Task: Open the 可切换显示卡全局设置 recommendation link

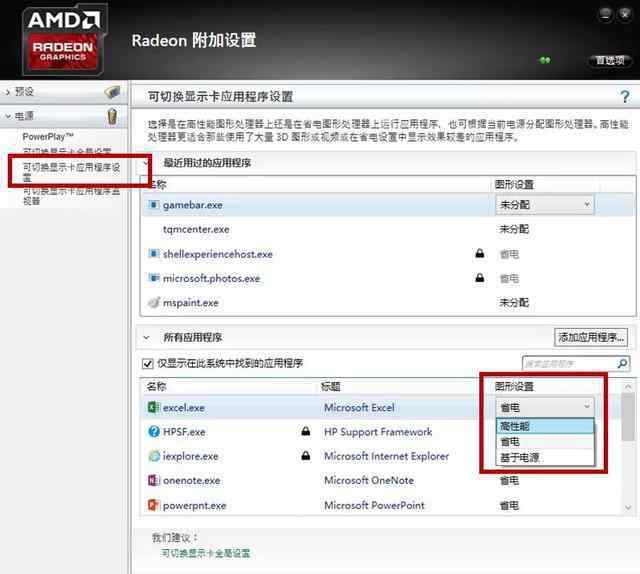Action: (x=206, y=553)
